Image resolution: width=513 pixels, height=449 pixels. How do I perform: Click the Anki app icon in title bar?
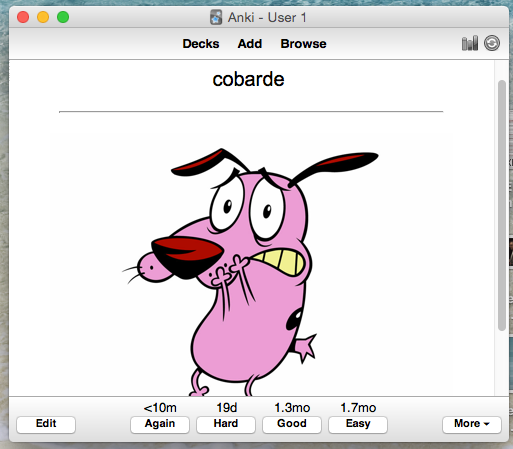[x=216, y=17]
